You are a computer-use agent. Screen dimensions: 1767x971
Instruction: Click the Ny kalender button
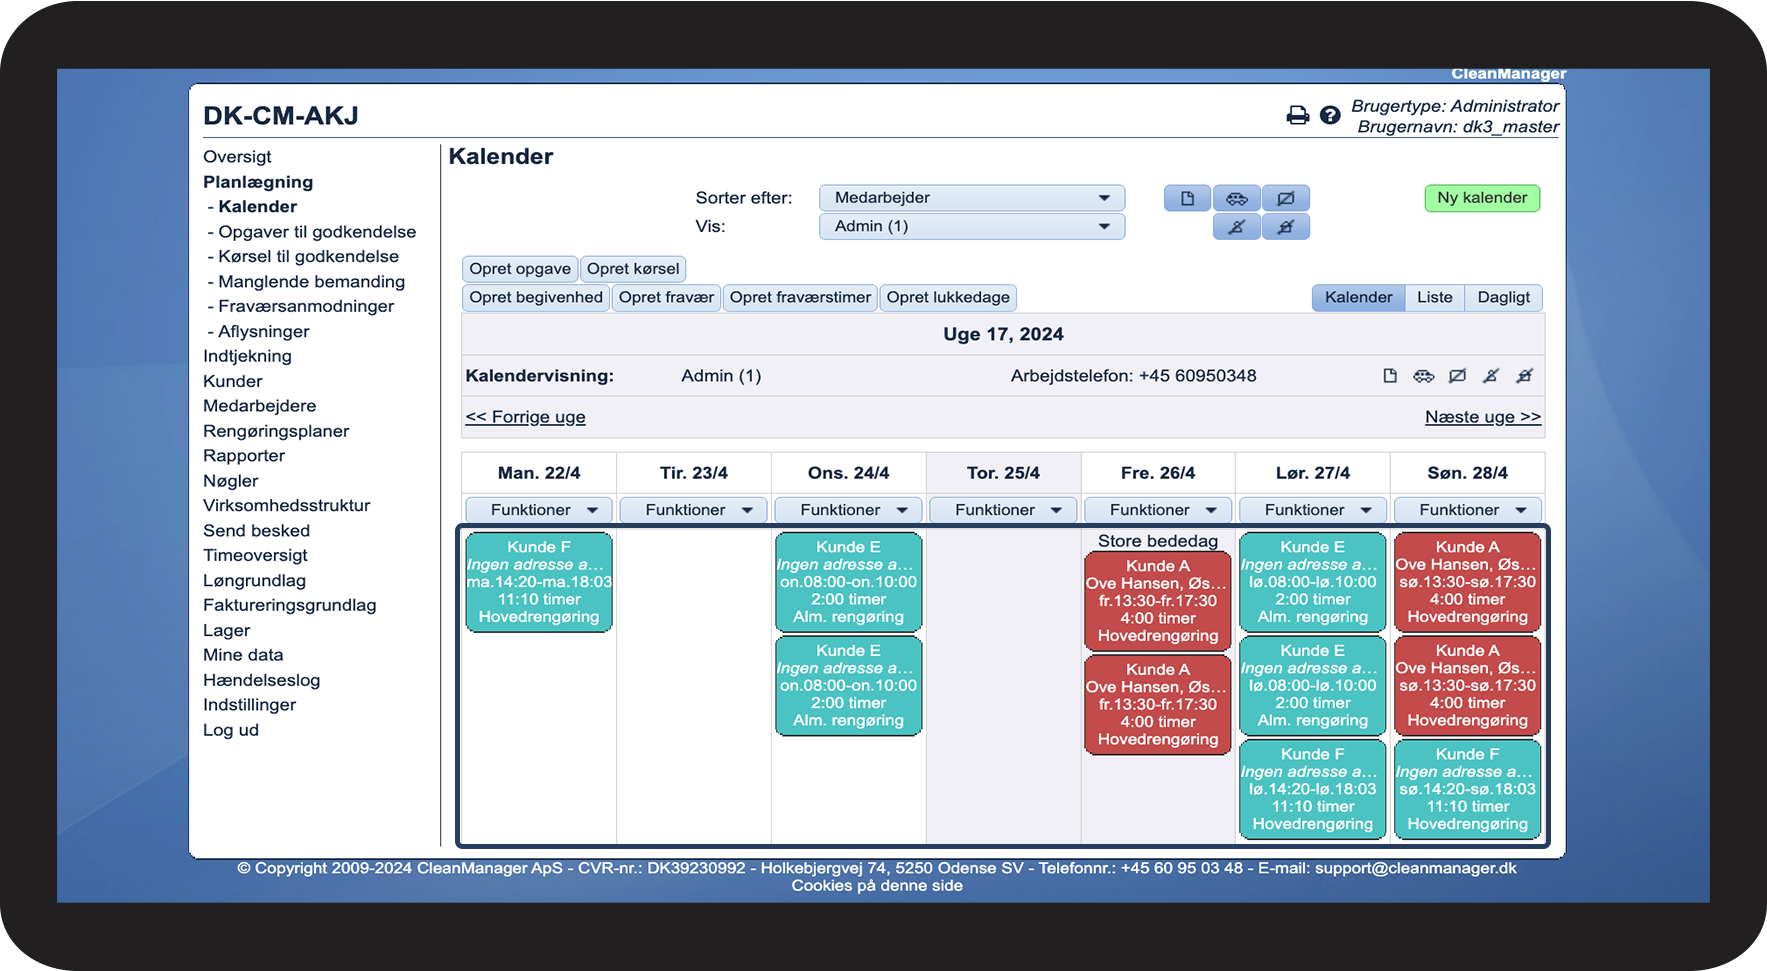point(1482,198)
